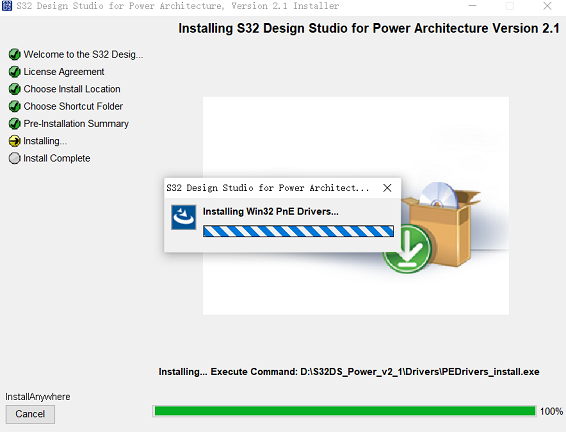Click the Execute Command status text
The width and height of the screenshot is (566, 432).
349,372
